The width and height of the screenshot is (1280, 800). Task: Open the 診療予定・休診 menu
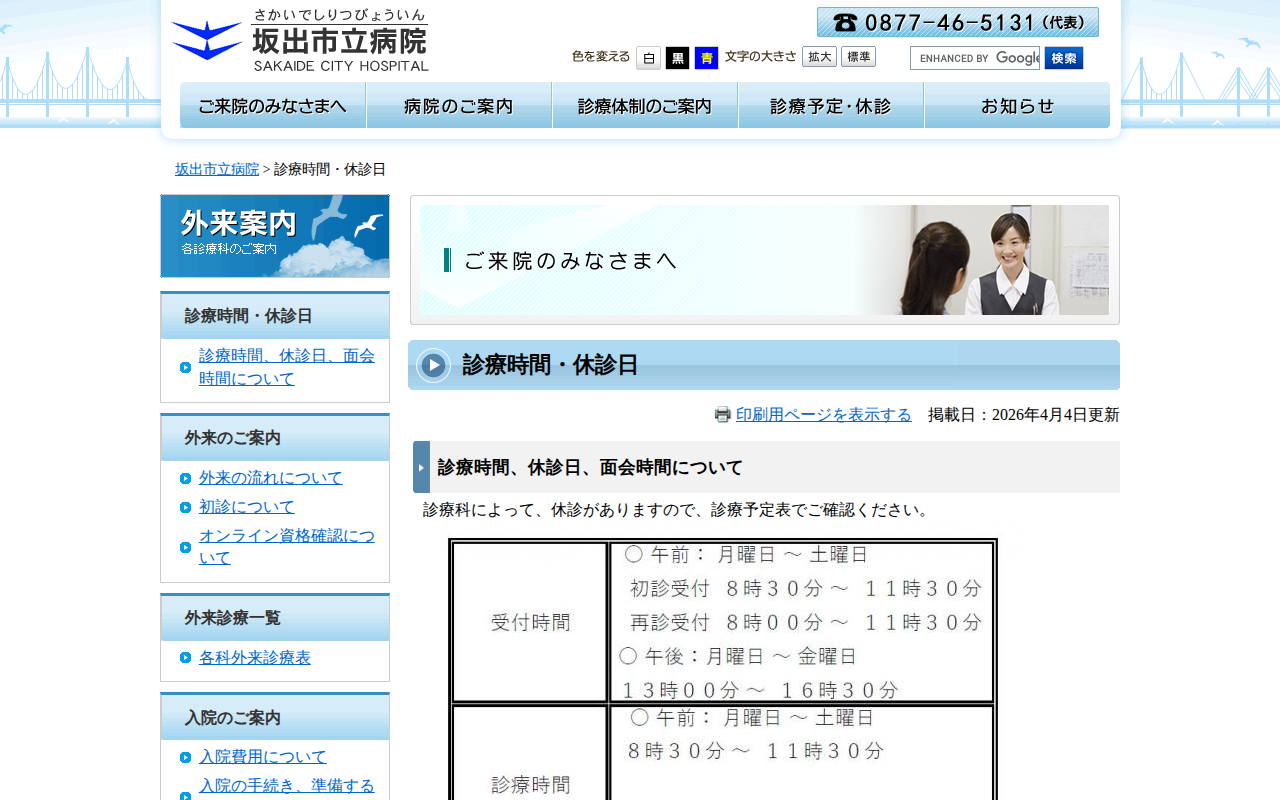click(x=831, y=105)
